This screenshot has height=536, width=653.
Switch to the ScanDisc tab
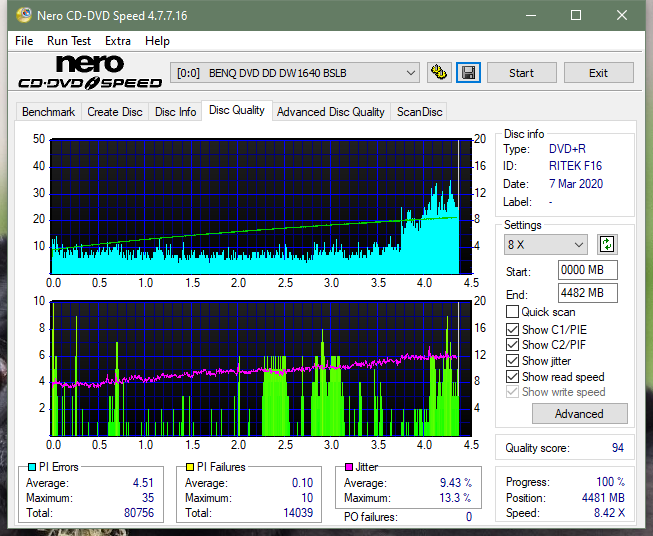(419, 112)
